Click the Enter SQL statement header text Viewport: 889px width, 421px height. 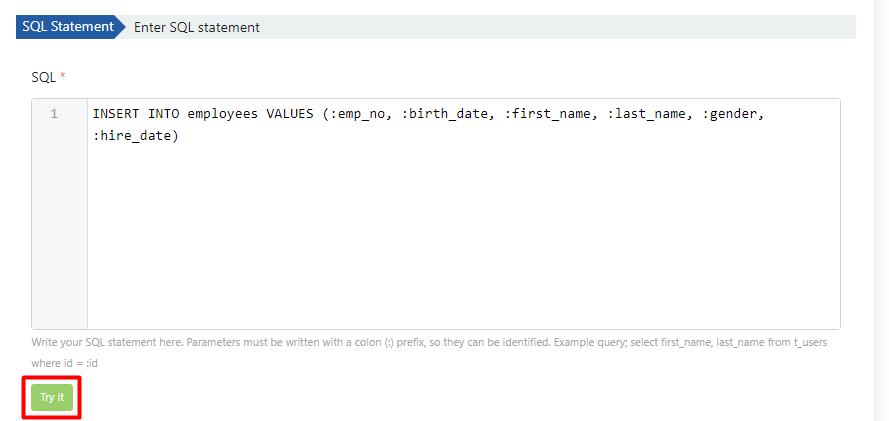point(197,27)
